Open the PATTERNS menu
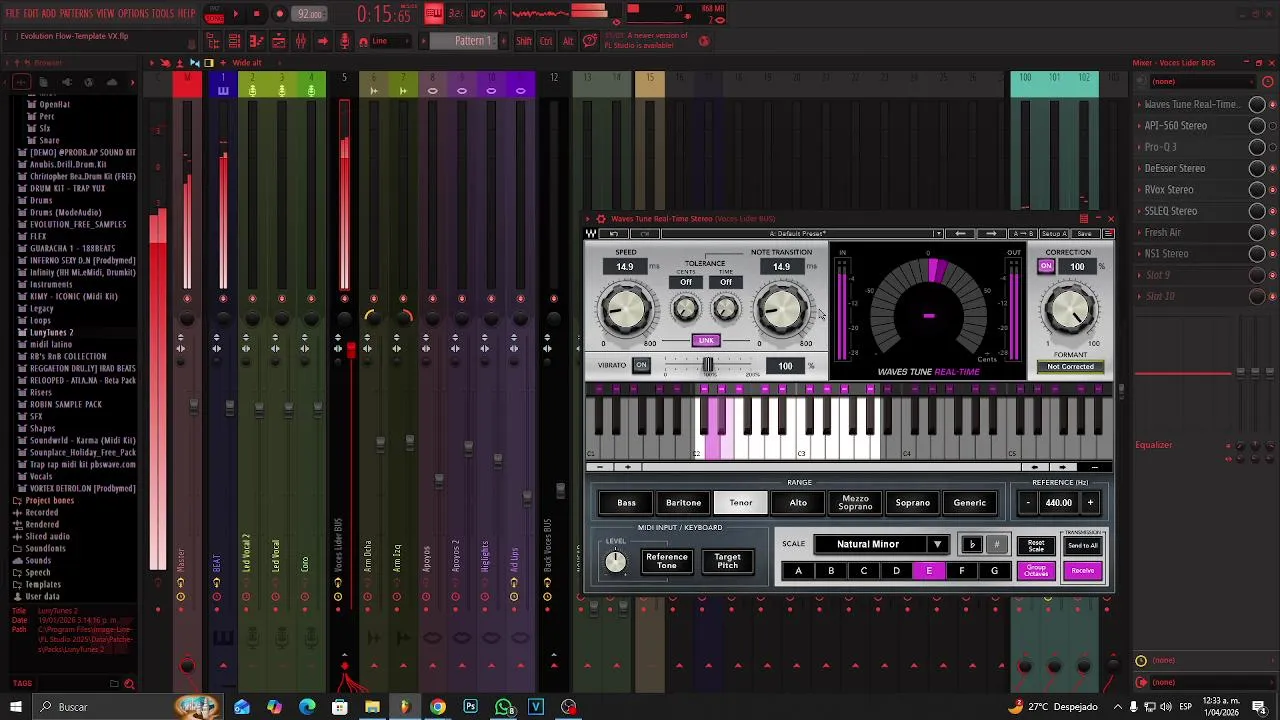Image resolution: width=1280 pixels, height=720 pixels. [x=76, y=14]
